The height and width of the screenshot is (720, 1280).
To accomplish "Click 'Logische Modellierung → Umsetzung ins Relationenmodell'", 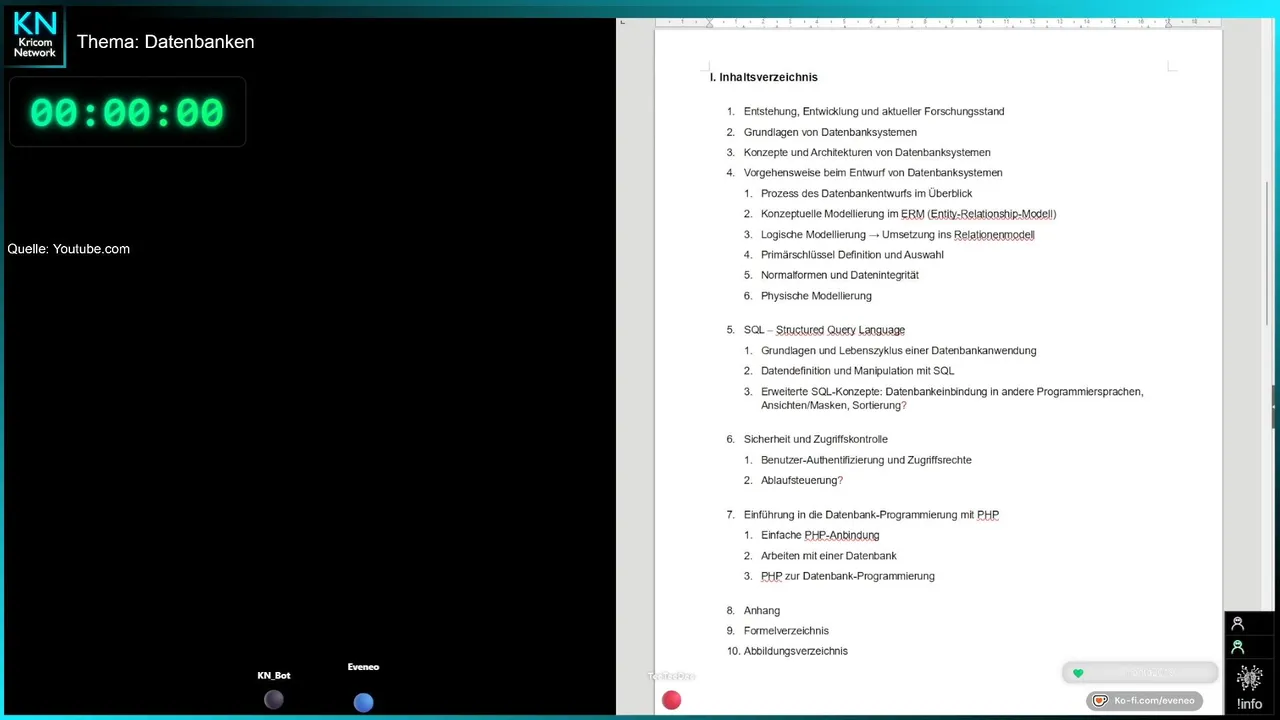I will 897,235.
